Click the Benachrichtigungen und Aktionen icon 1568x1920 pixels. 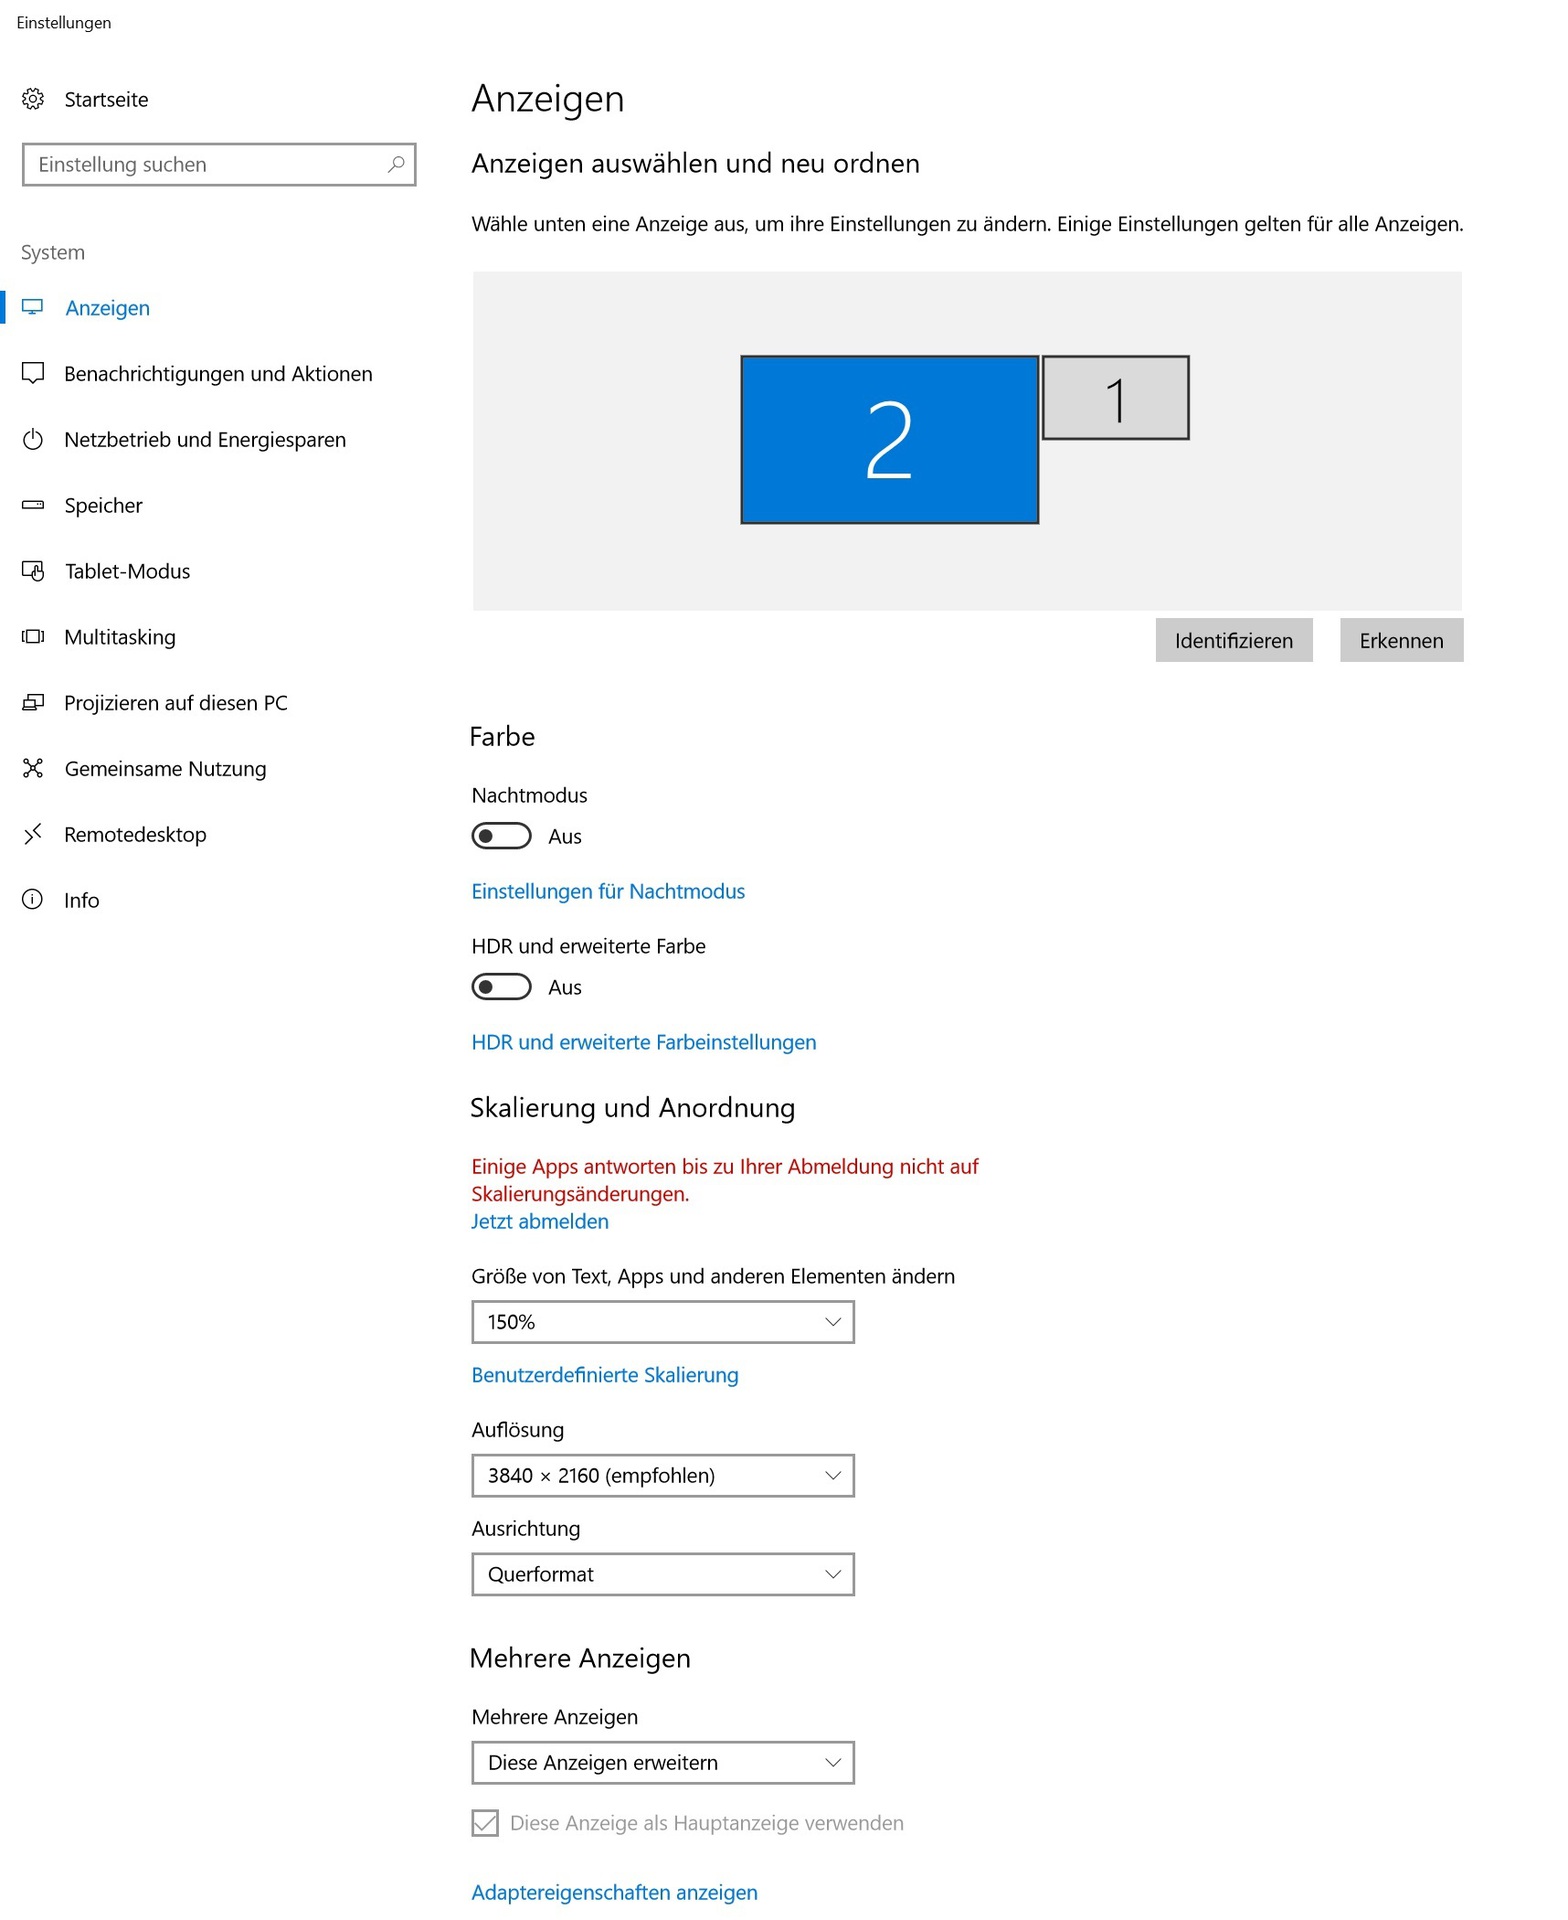(x=33, y=373)
